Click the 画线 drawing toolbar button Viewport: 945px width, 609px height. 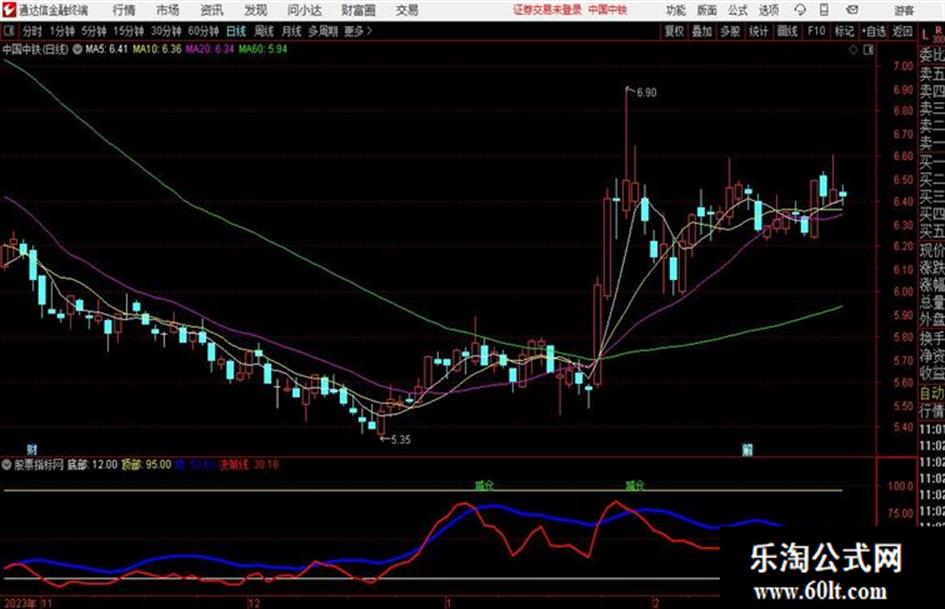[x=787, y=31]
